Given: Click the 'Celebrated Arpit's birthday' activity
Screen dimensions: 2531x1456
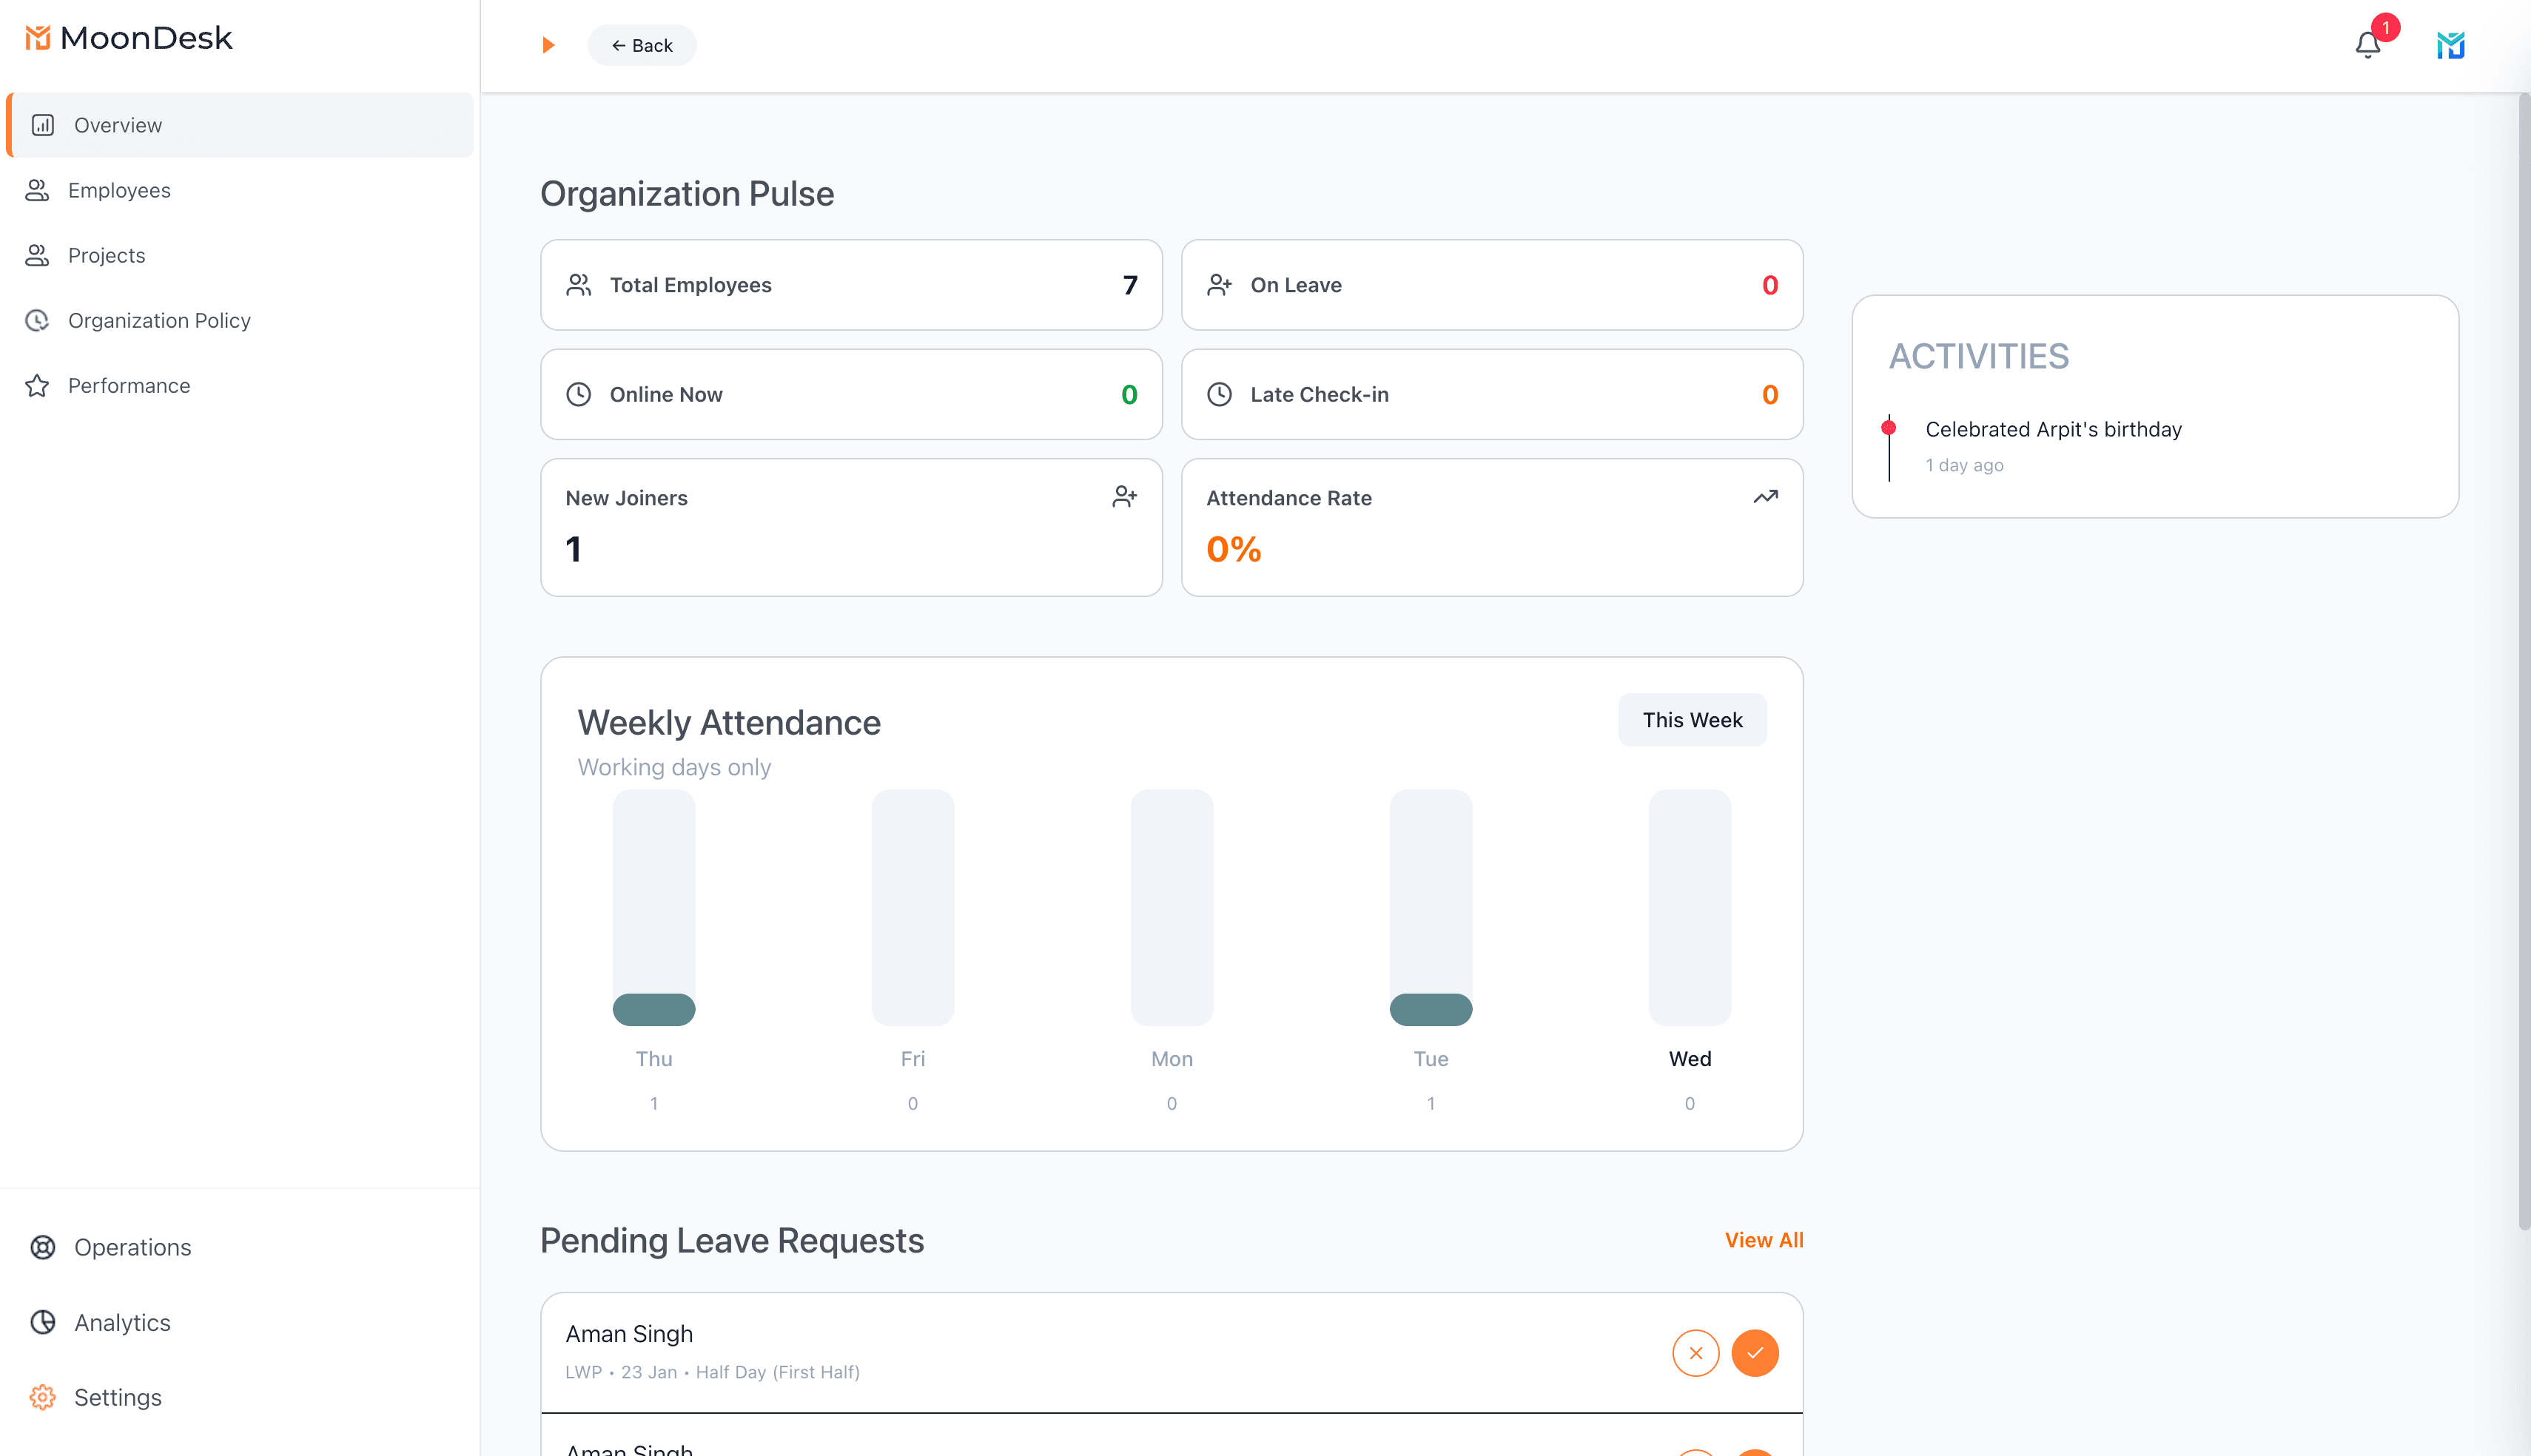Looking at the screenshot, I should click(x=2053, y=429).
